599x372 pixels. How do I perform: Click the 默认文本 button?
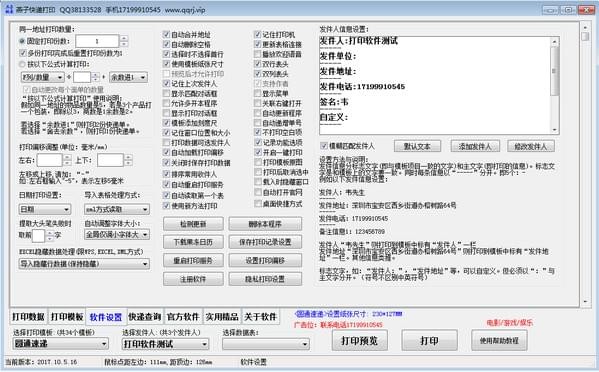(417, 146)
